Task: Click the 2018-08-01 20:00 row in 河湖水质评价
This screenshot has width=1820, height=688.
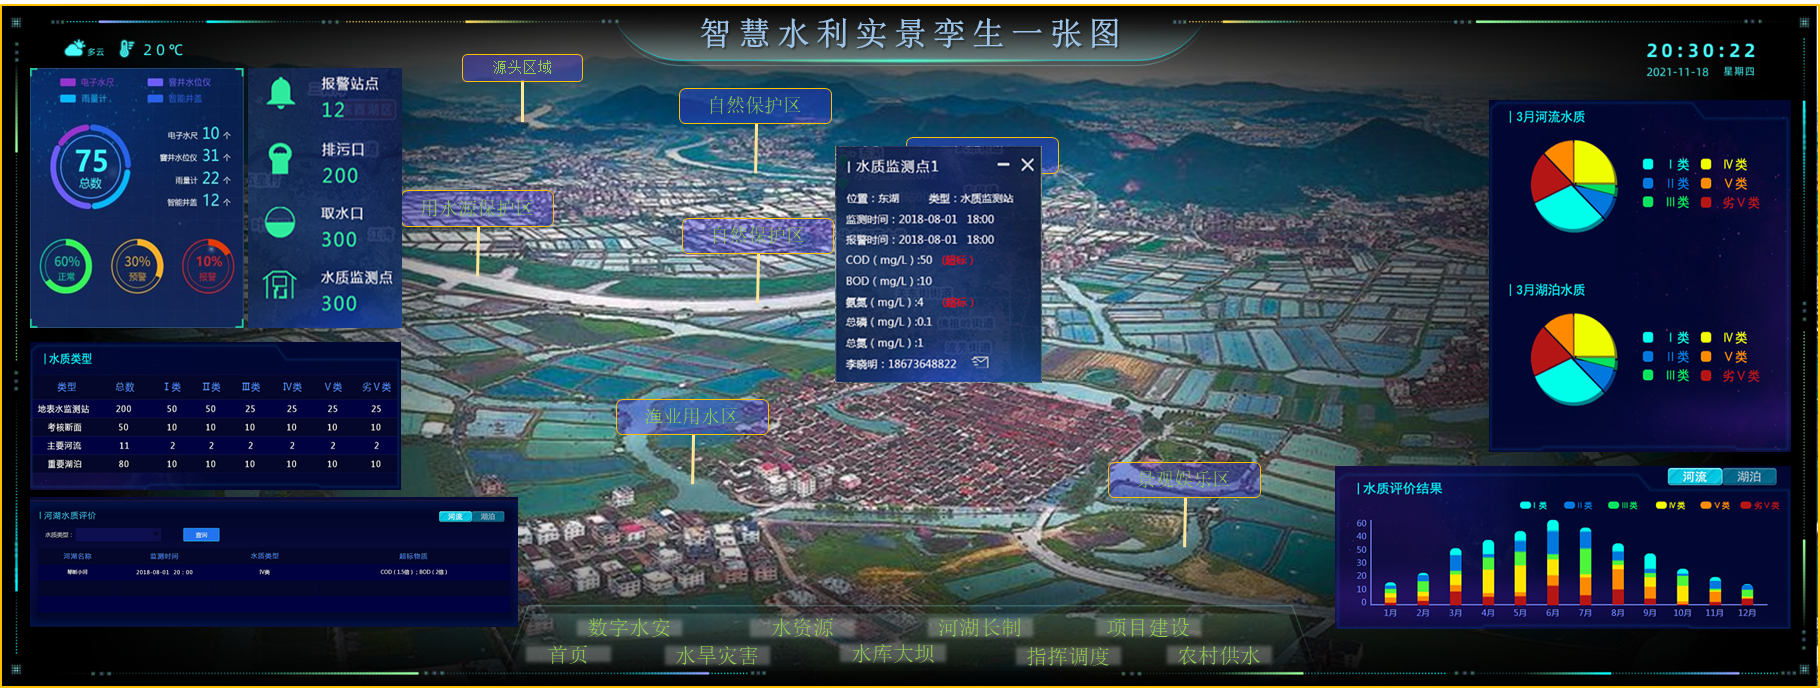Action: 273,572
